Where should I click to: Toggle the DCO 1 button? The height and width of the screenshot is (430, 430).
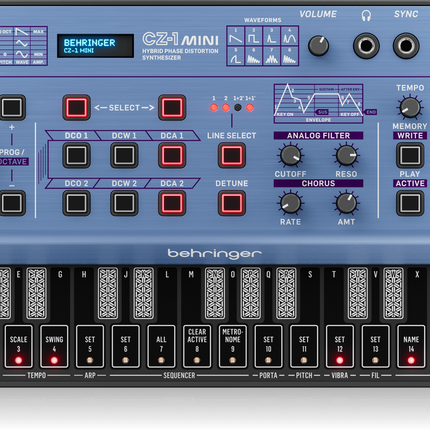pos(77,155)
